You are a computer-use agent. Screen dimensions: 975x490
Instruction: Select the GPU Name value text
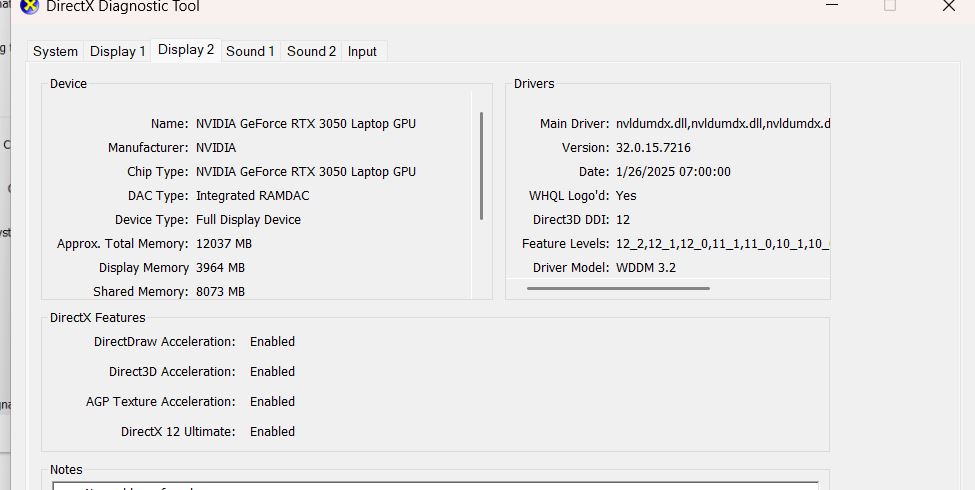(305, 124)
